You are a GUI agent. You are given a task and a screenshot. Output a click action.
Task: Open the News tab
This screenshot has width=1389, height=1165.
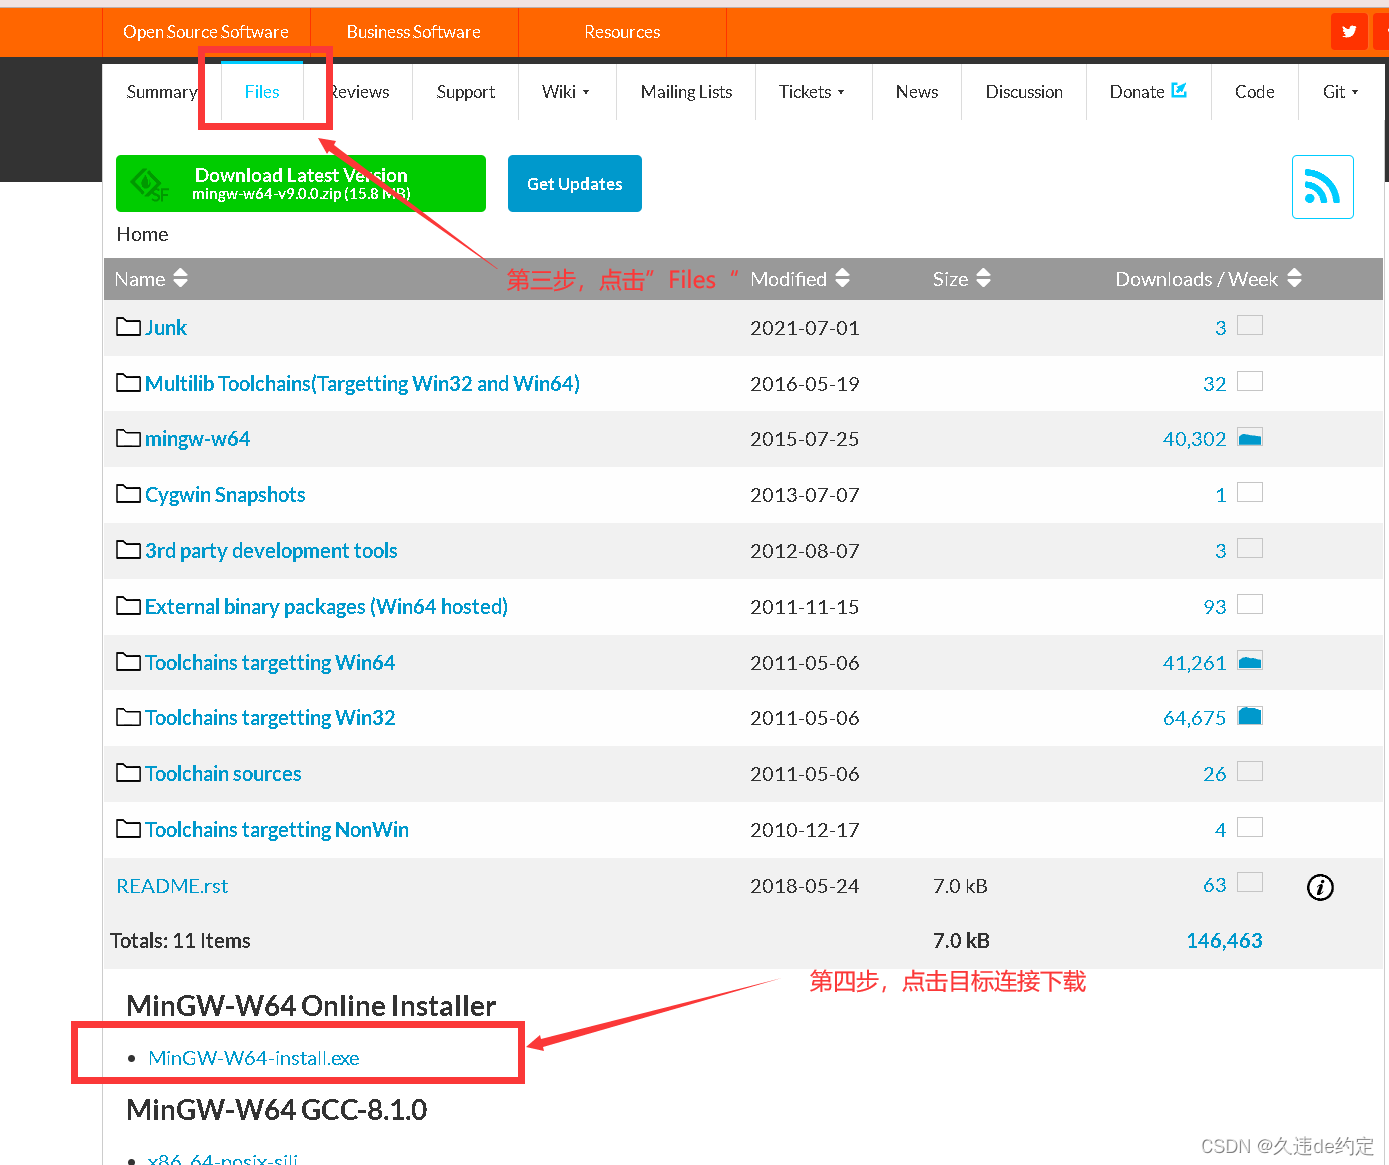point(917,92)
